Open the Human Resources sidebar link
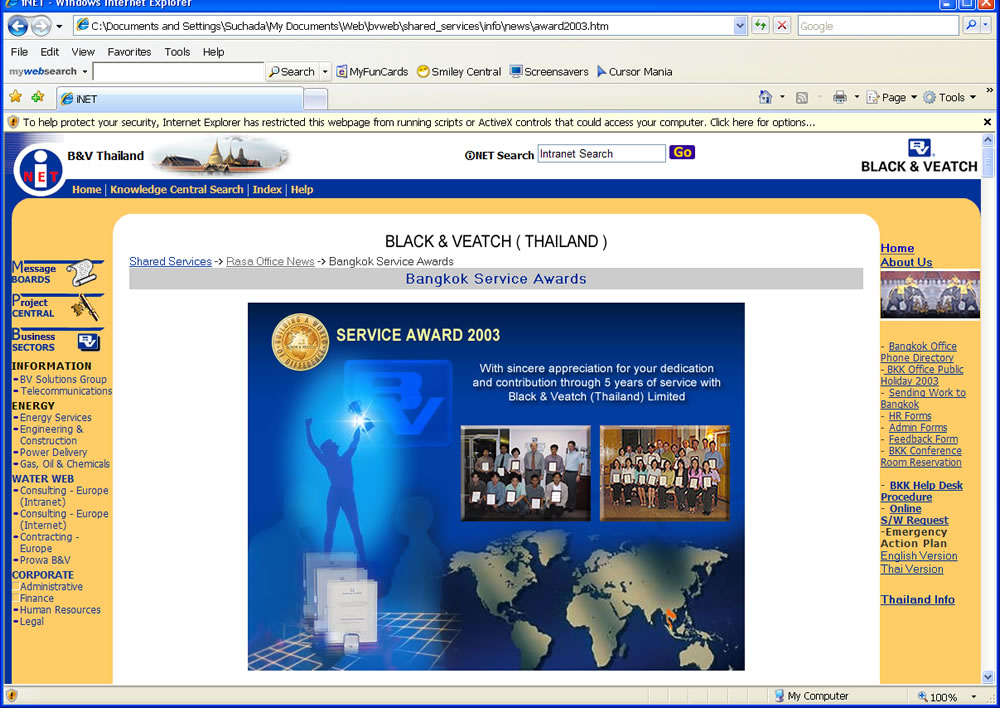The image size is (1000, 708). coord(60,610)
